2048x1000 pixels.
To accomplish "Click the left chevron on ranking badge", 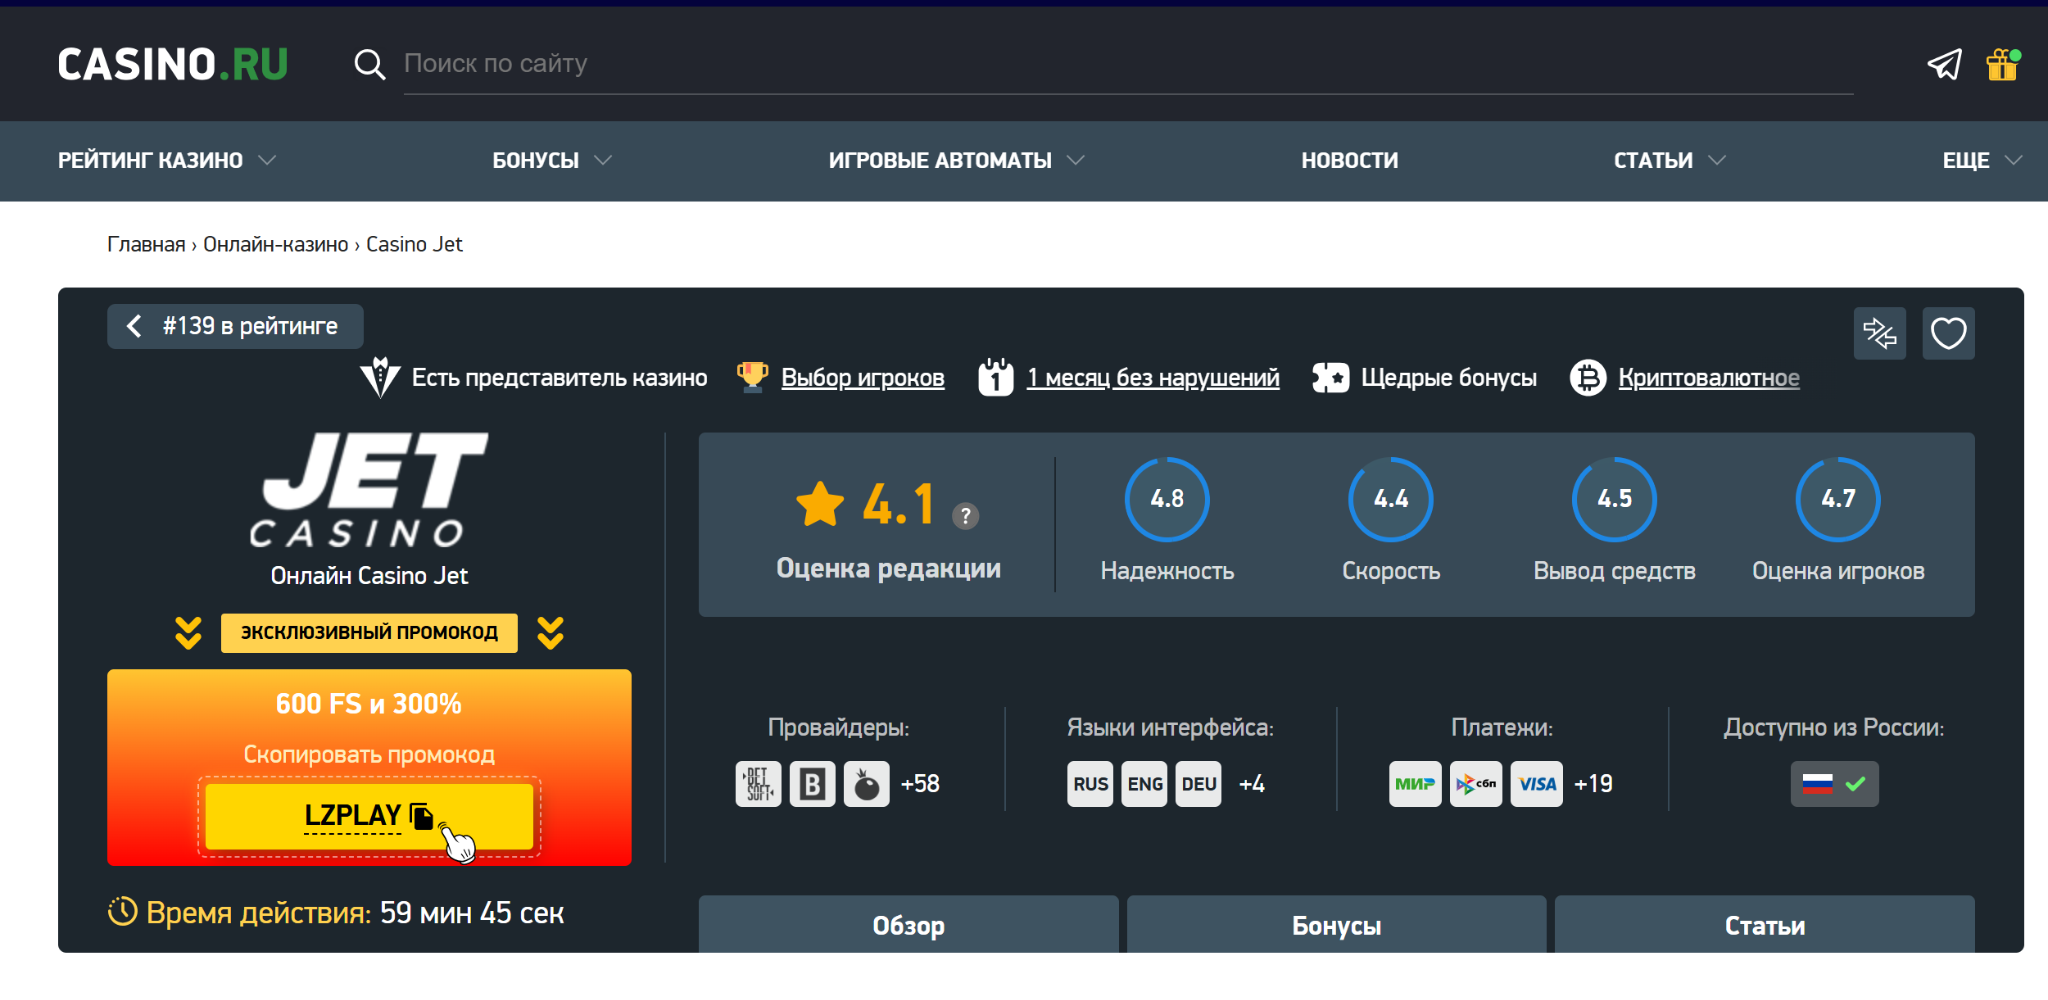I will pos(134,326).
